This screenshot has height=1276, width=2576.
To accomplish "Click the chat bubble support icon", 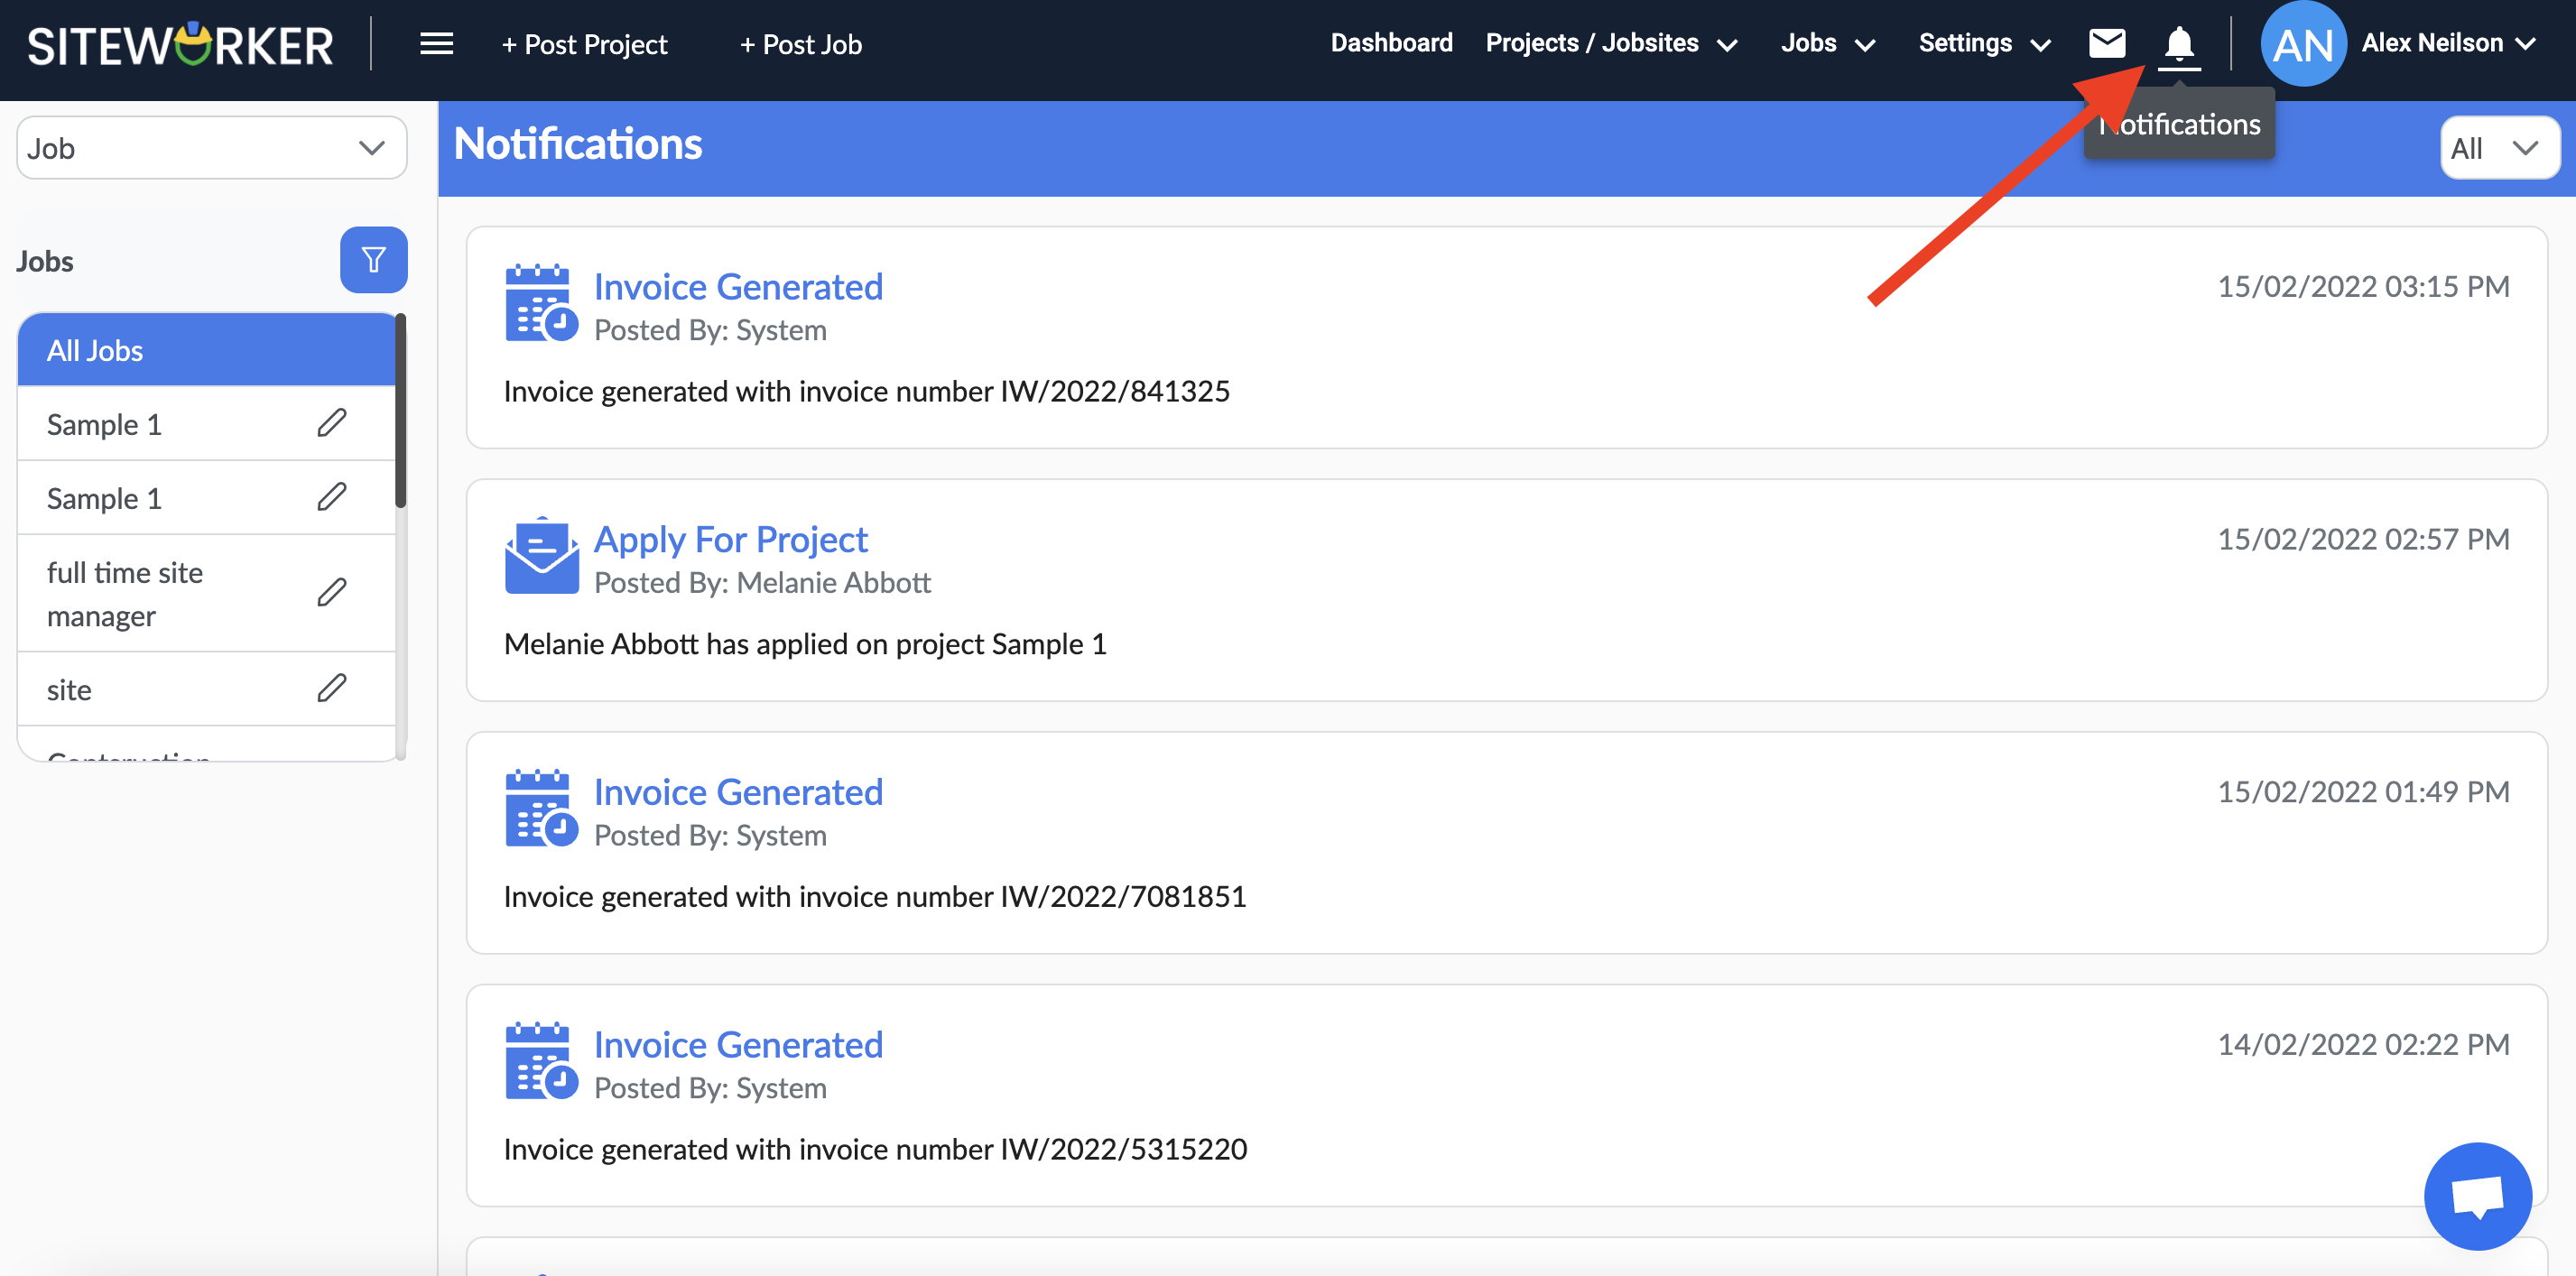I will tap(2480, 1194).
